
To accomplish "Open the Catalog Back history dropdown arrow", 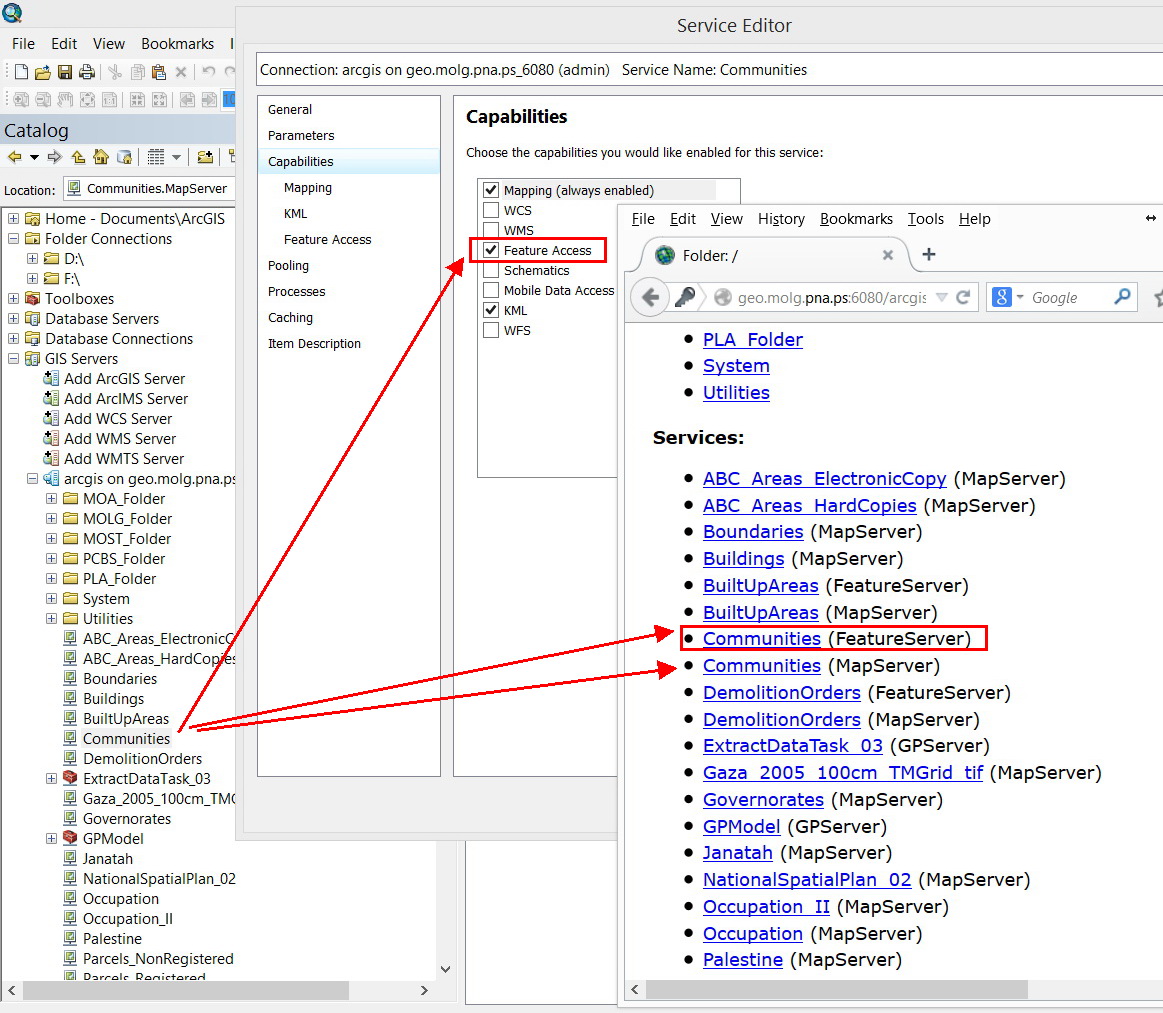I will [x=34, y=157].
